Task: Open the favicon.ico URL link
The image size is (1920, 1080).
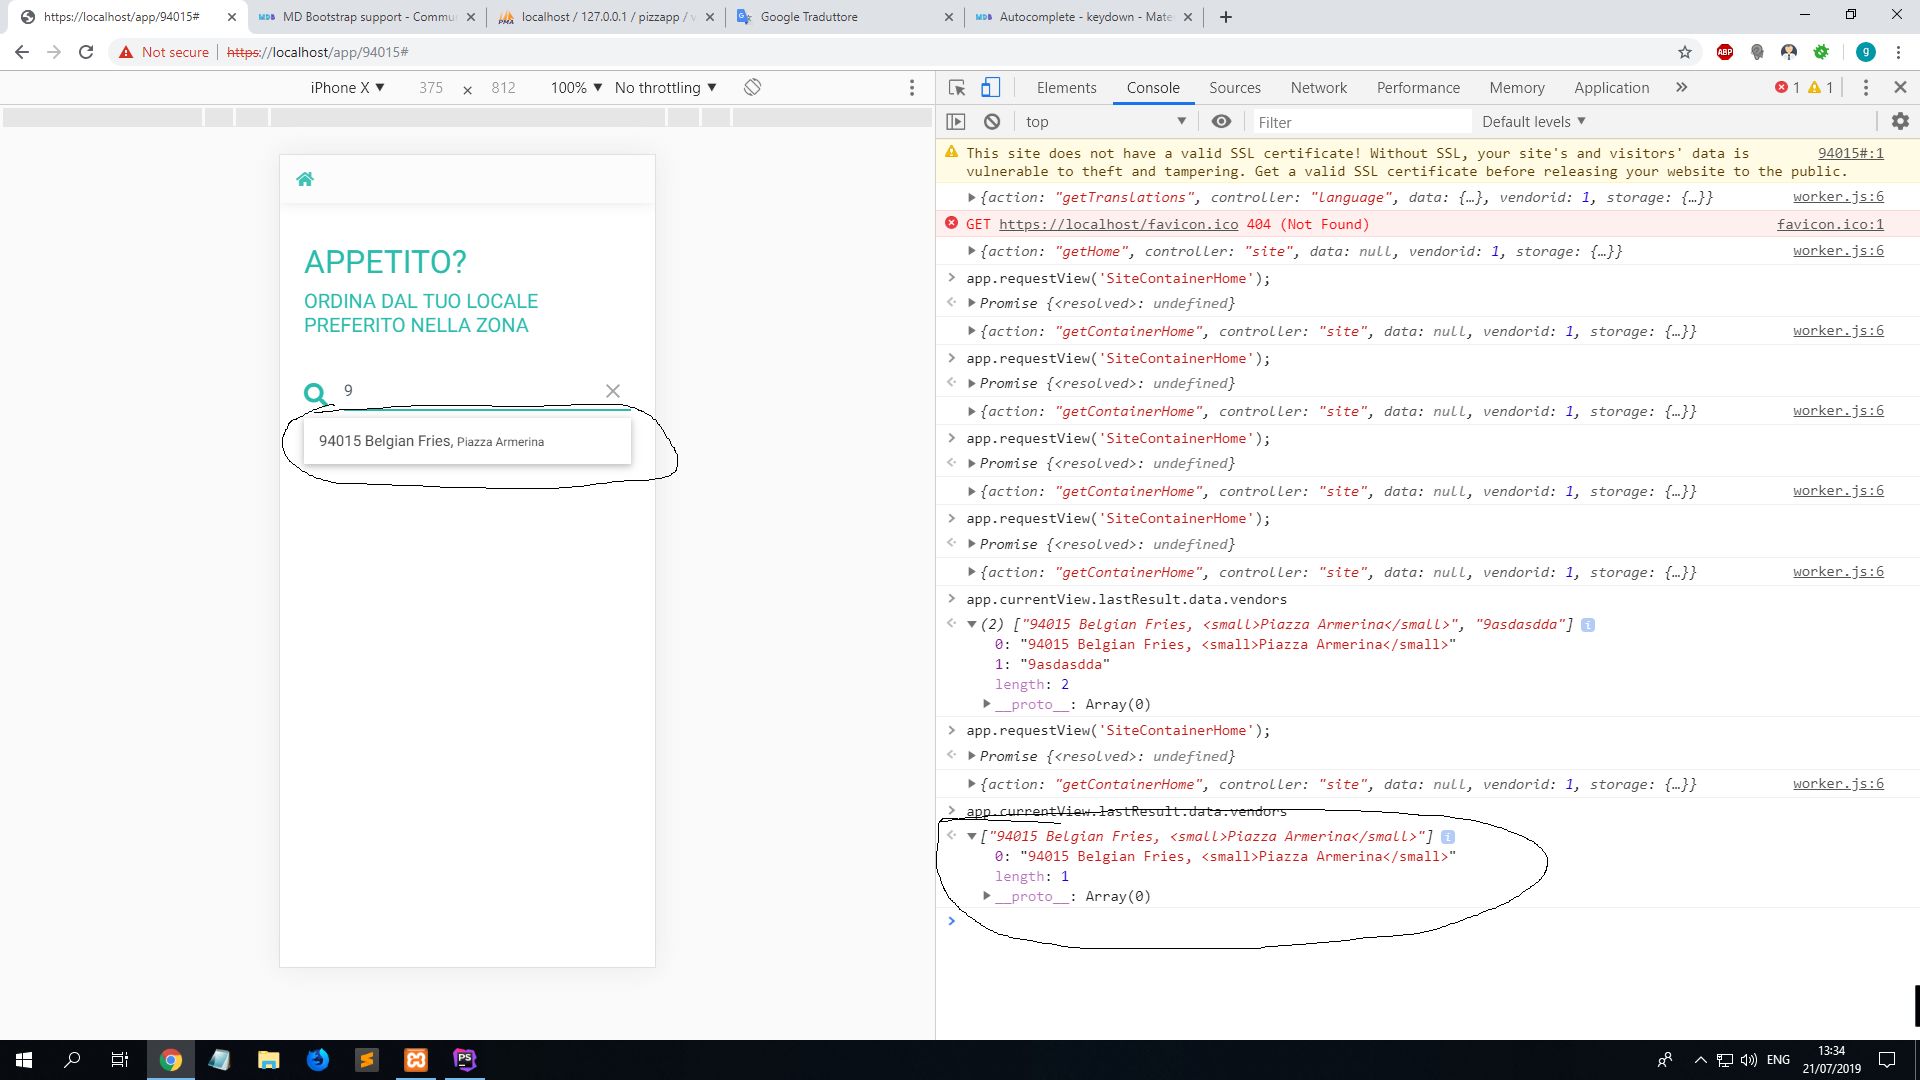Action: pos(1118,225)
